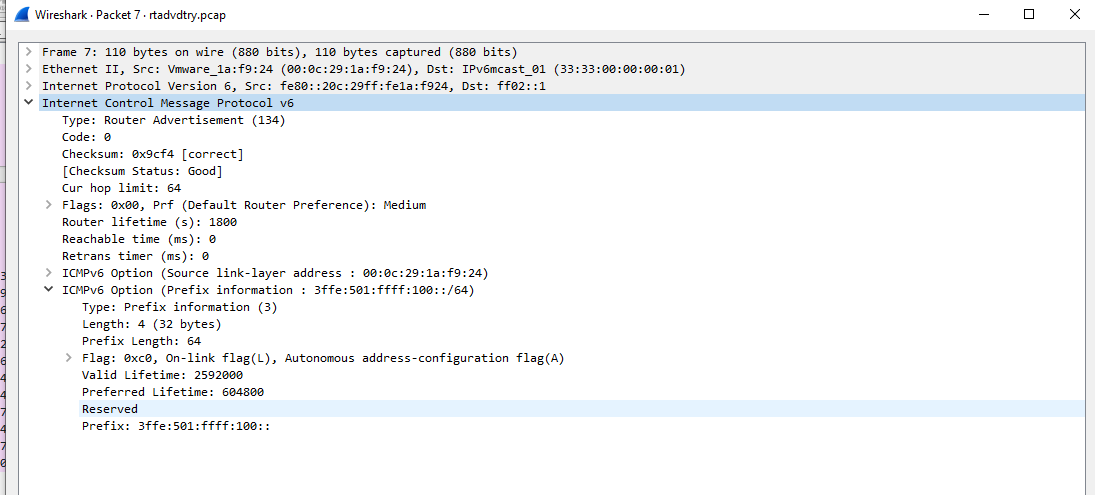Expand the Flag: 0xc0 On-link row
Screen dimensions: 1095x495
[70, 358]
